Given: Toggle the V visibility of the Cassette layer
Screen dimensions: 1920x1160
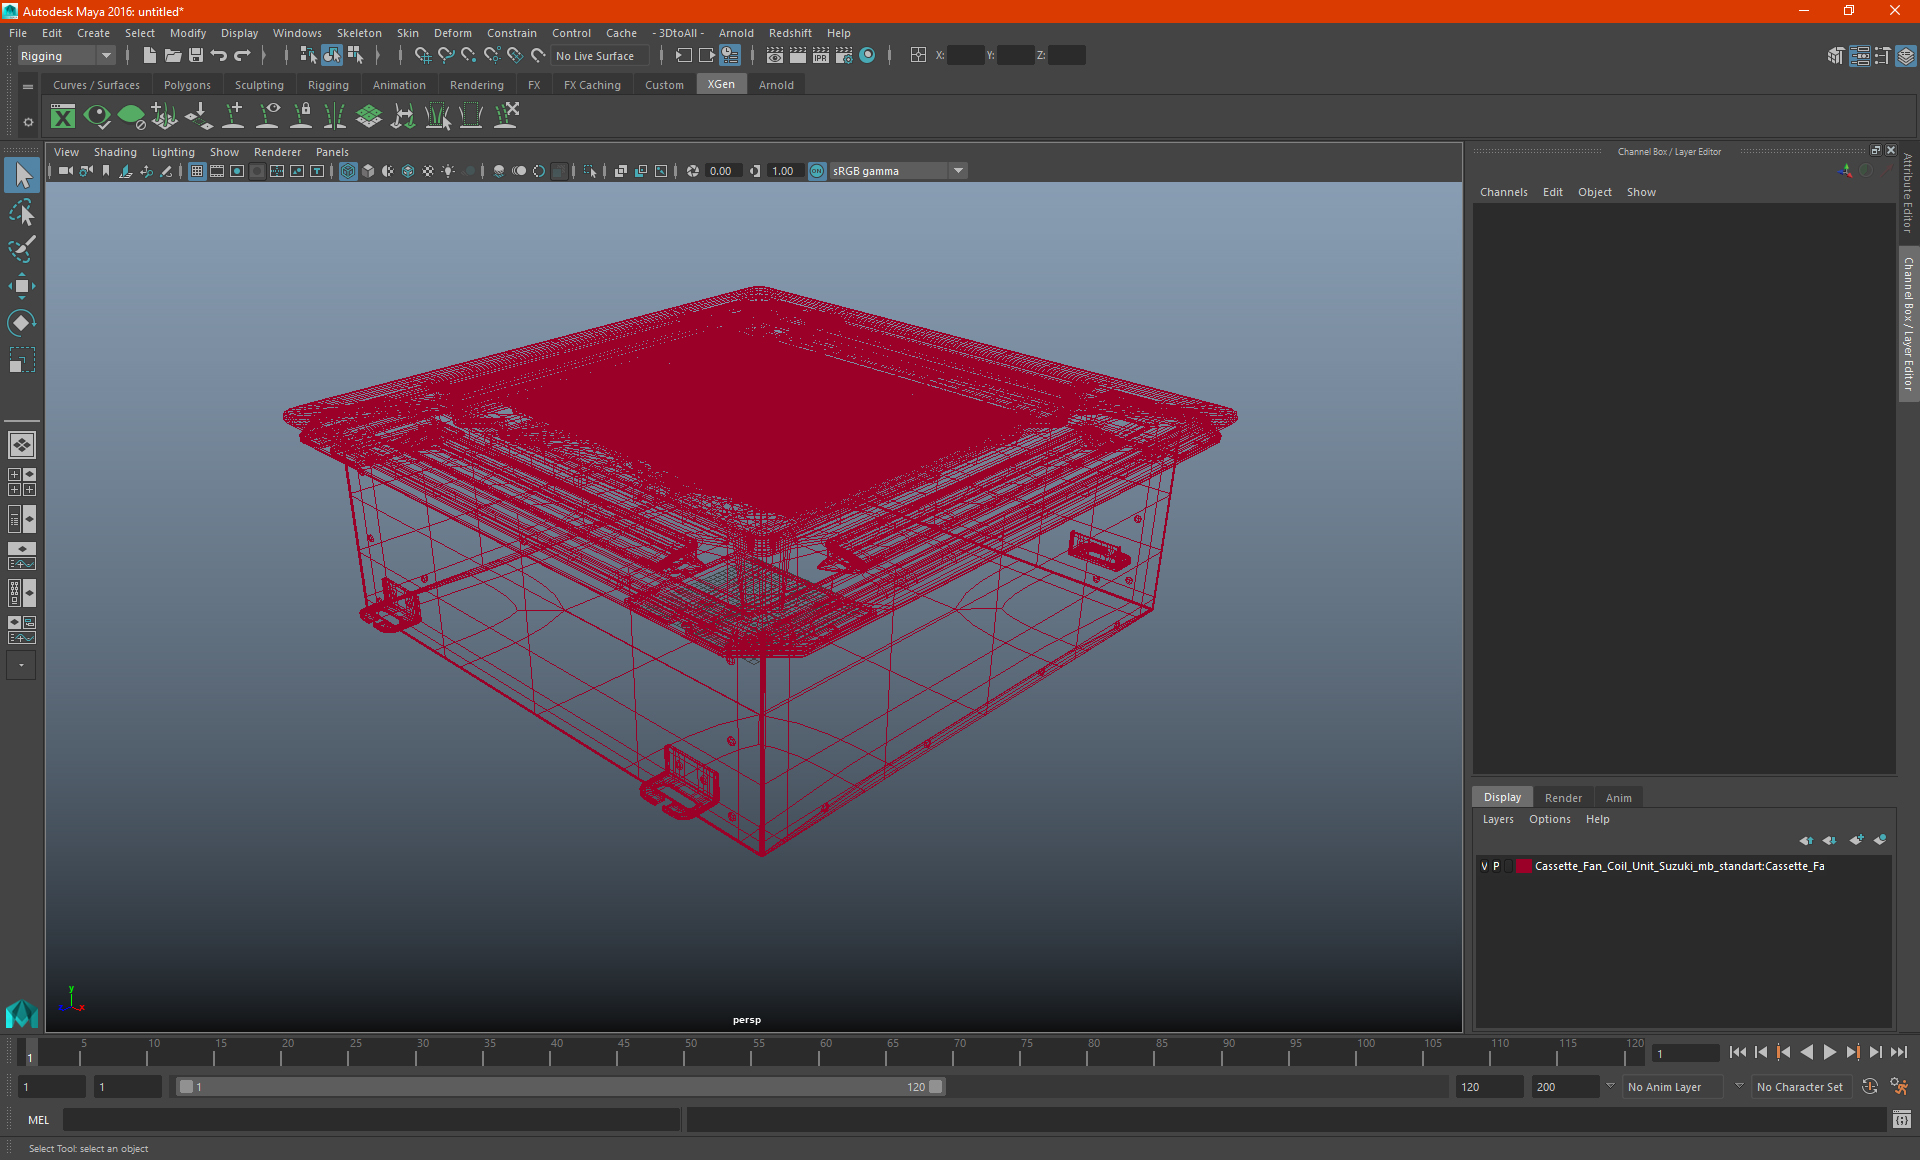Looking at the screenshot, I should (1484, 866).
